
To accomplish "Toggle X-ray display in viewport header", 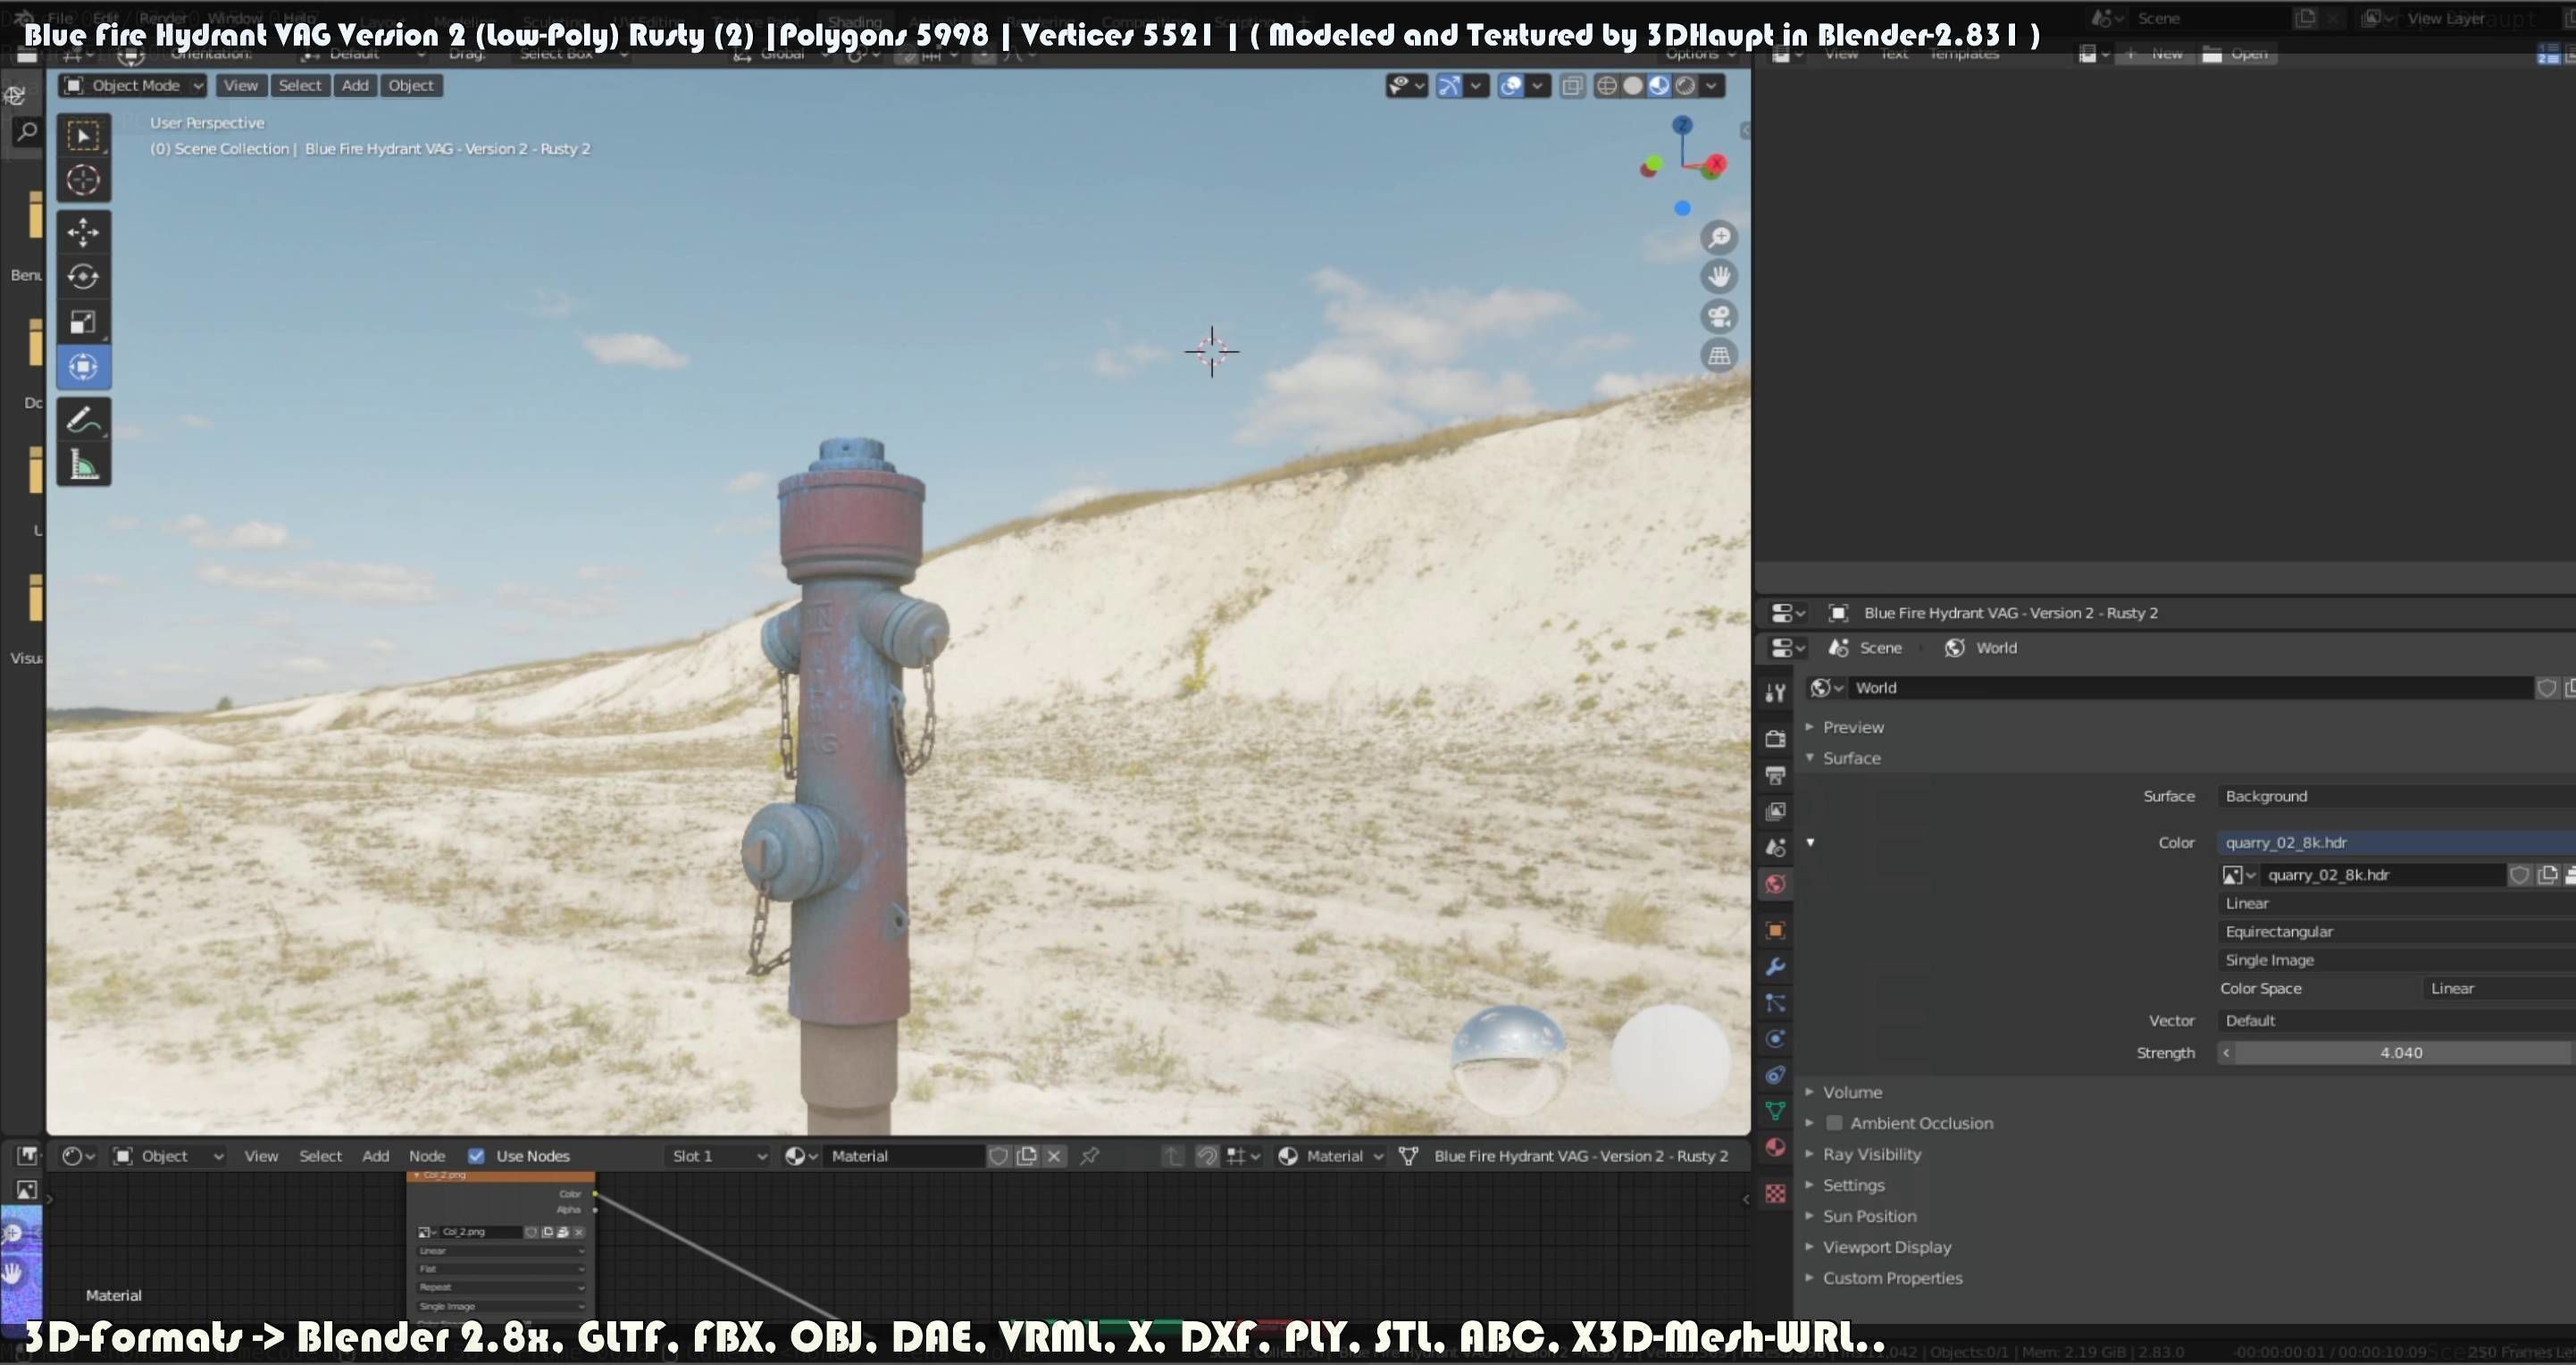I will [x=1572, y=86].
